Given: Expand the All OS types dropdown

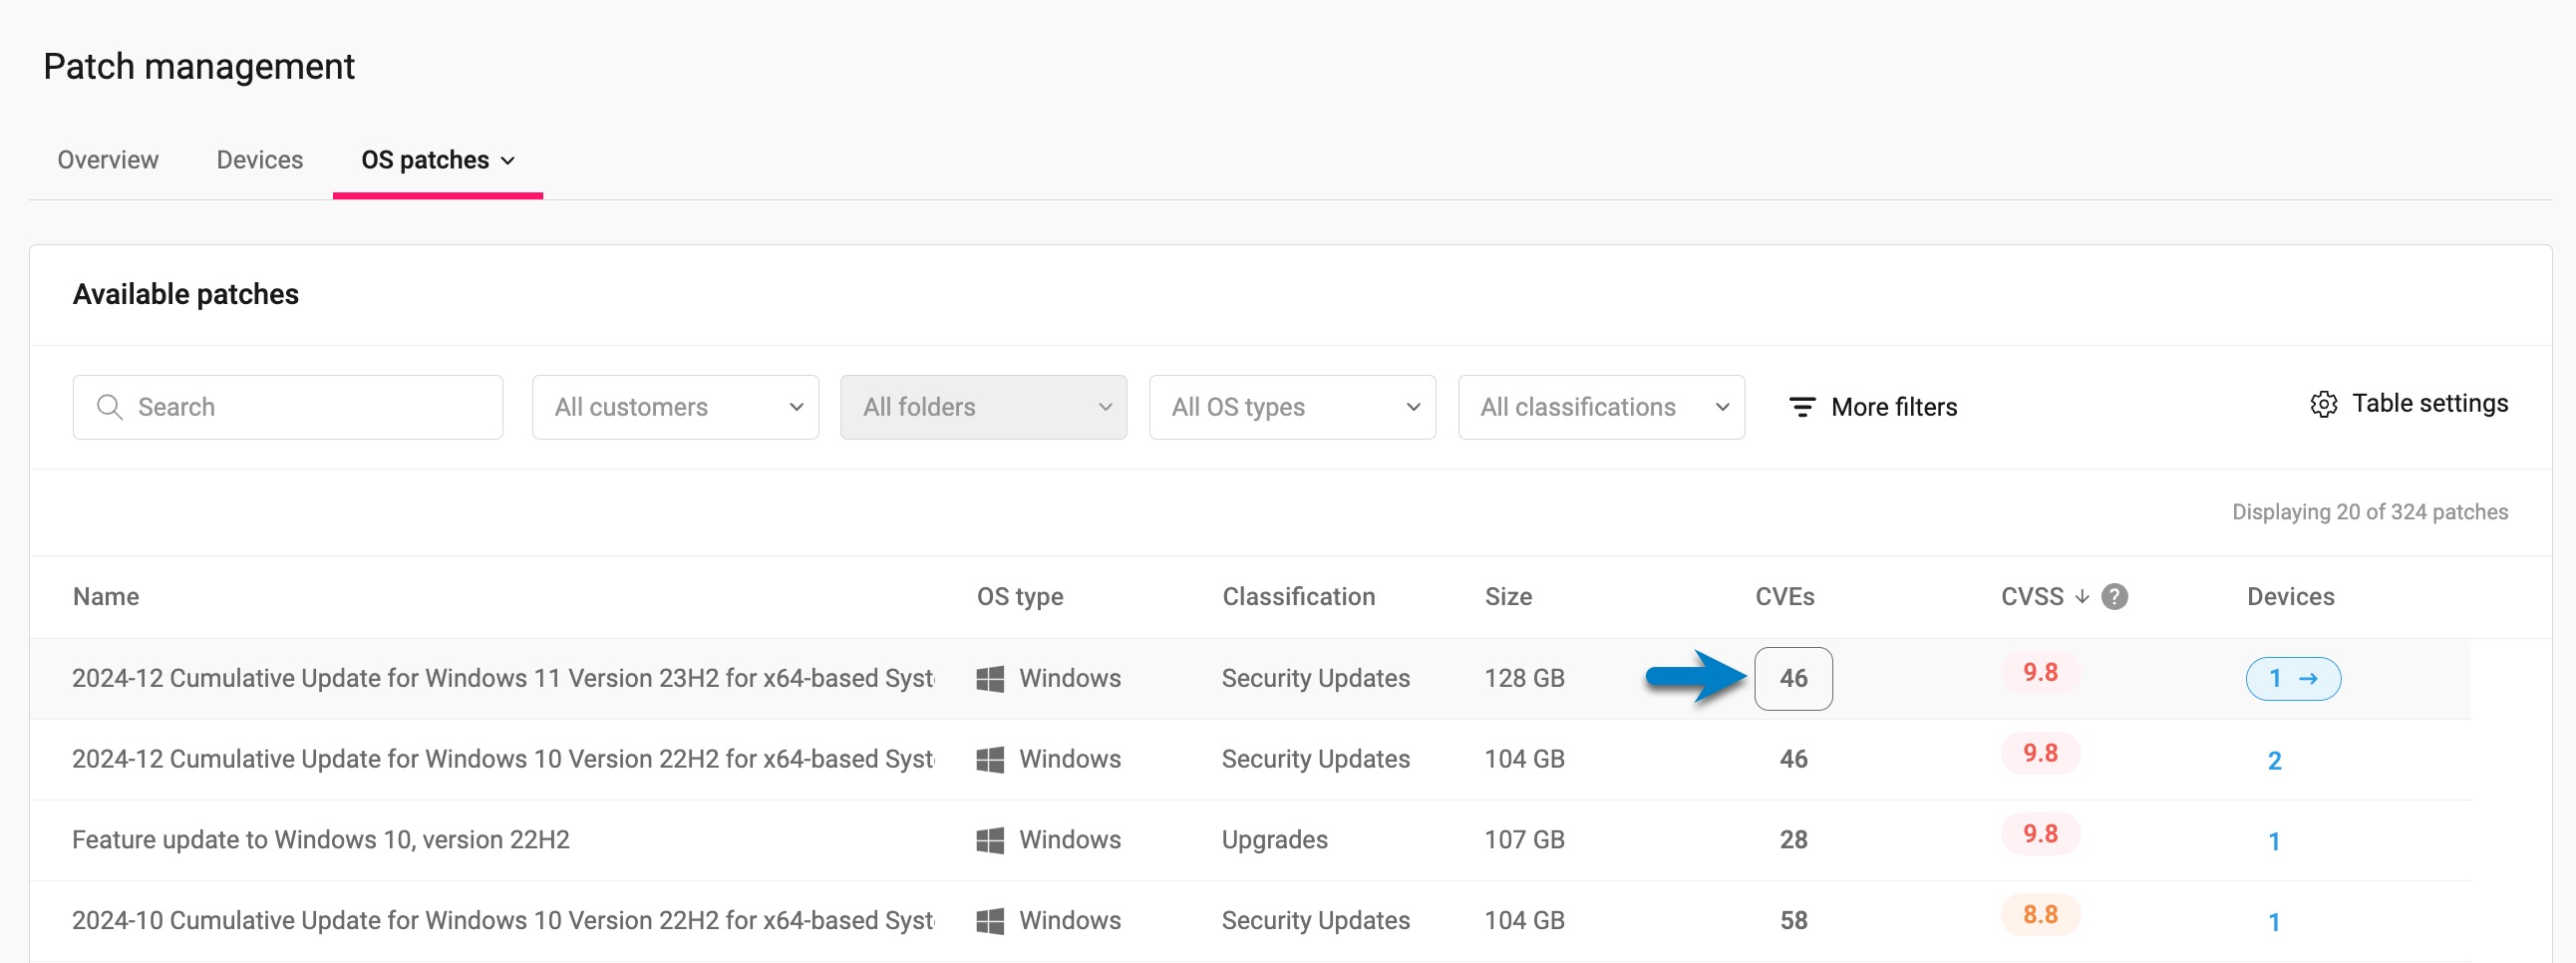Looking at the screenshot, I should point(1291,407).
